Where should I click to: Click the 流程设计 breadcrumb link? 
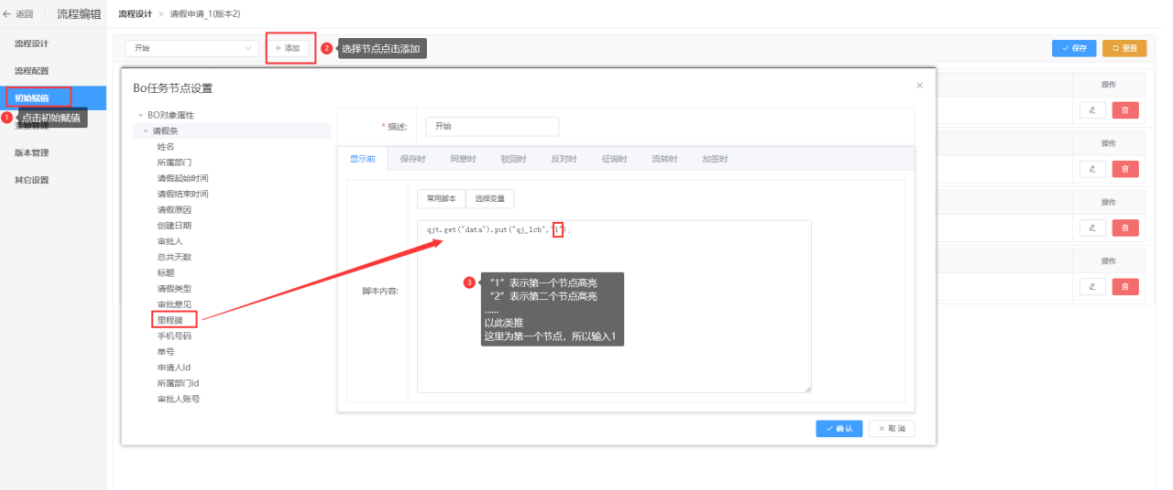pyautogui.click(x=135, y=14)
